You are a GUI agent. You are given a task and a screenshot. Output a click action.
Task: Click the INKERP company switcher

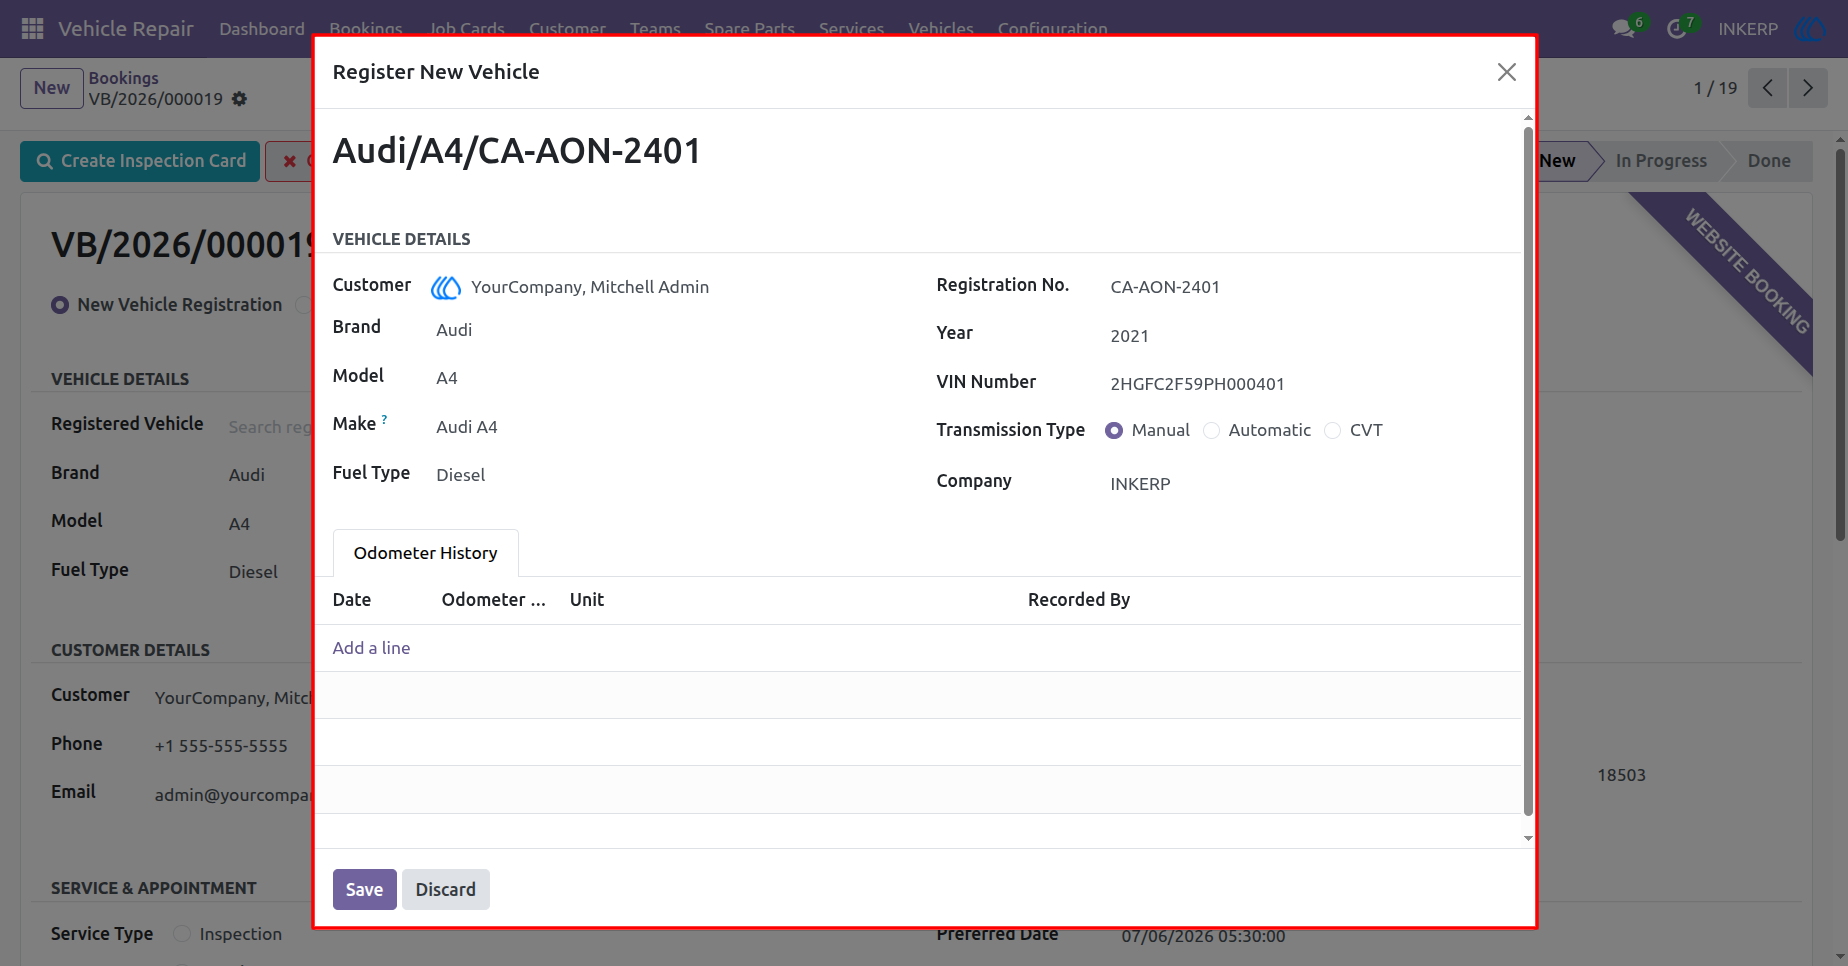tap(1748, 29)
